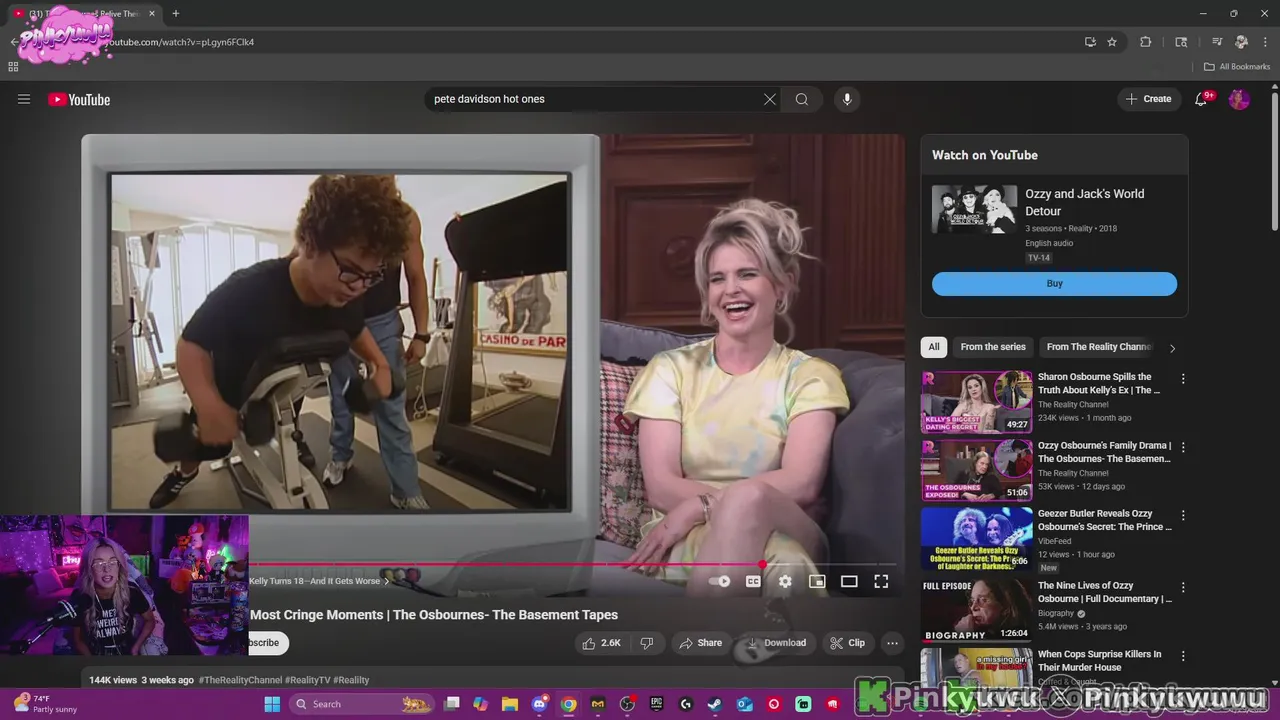This screenshot has height=720, width=1280.
Task: Open Outlook from the taskbar
Action: coord(744,704)
